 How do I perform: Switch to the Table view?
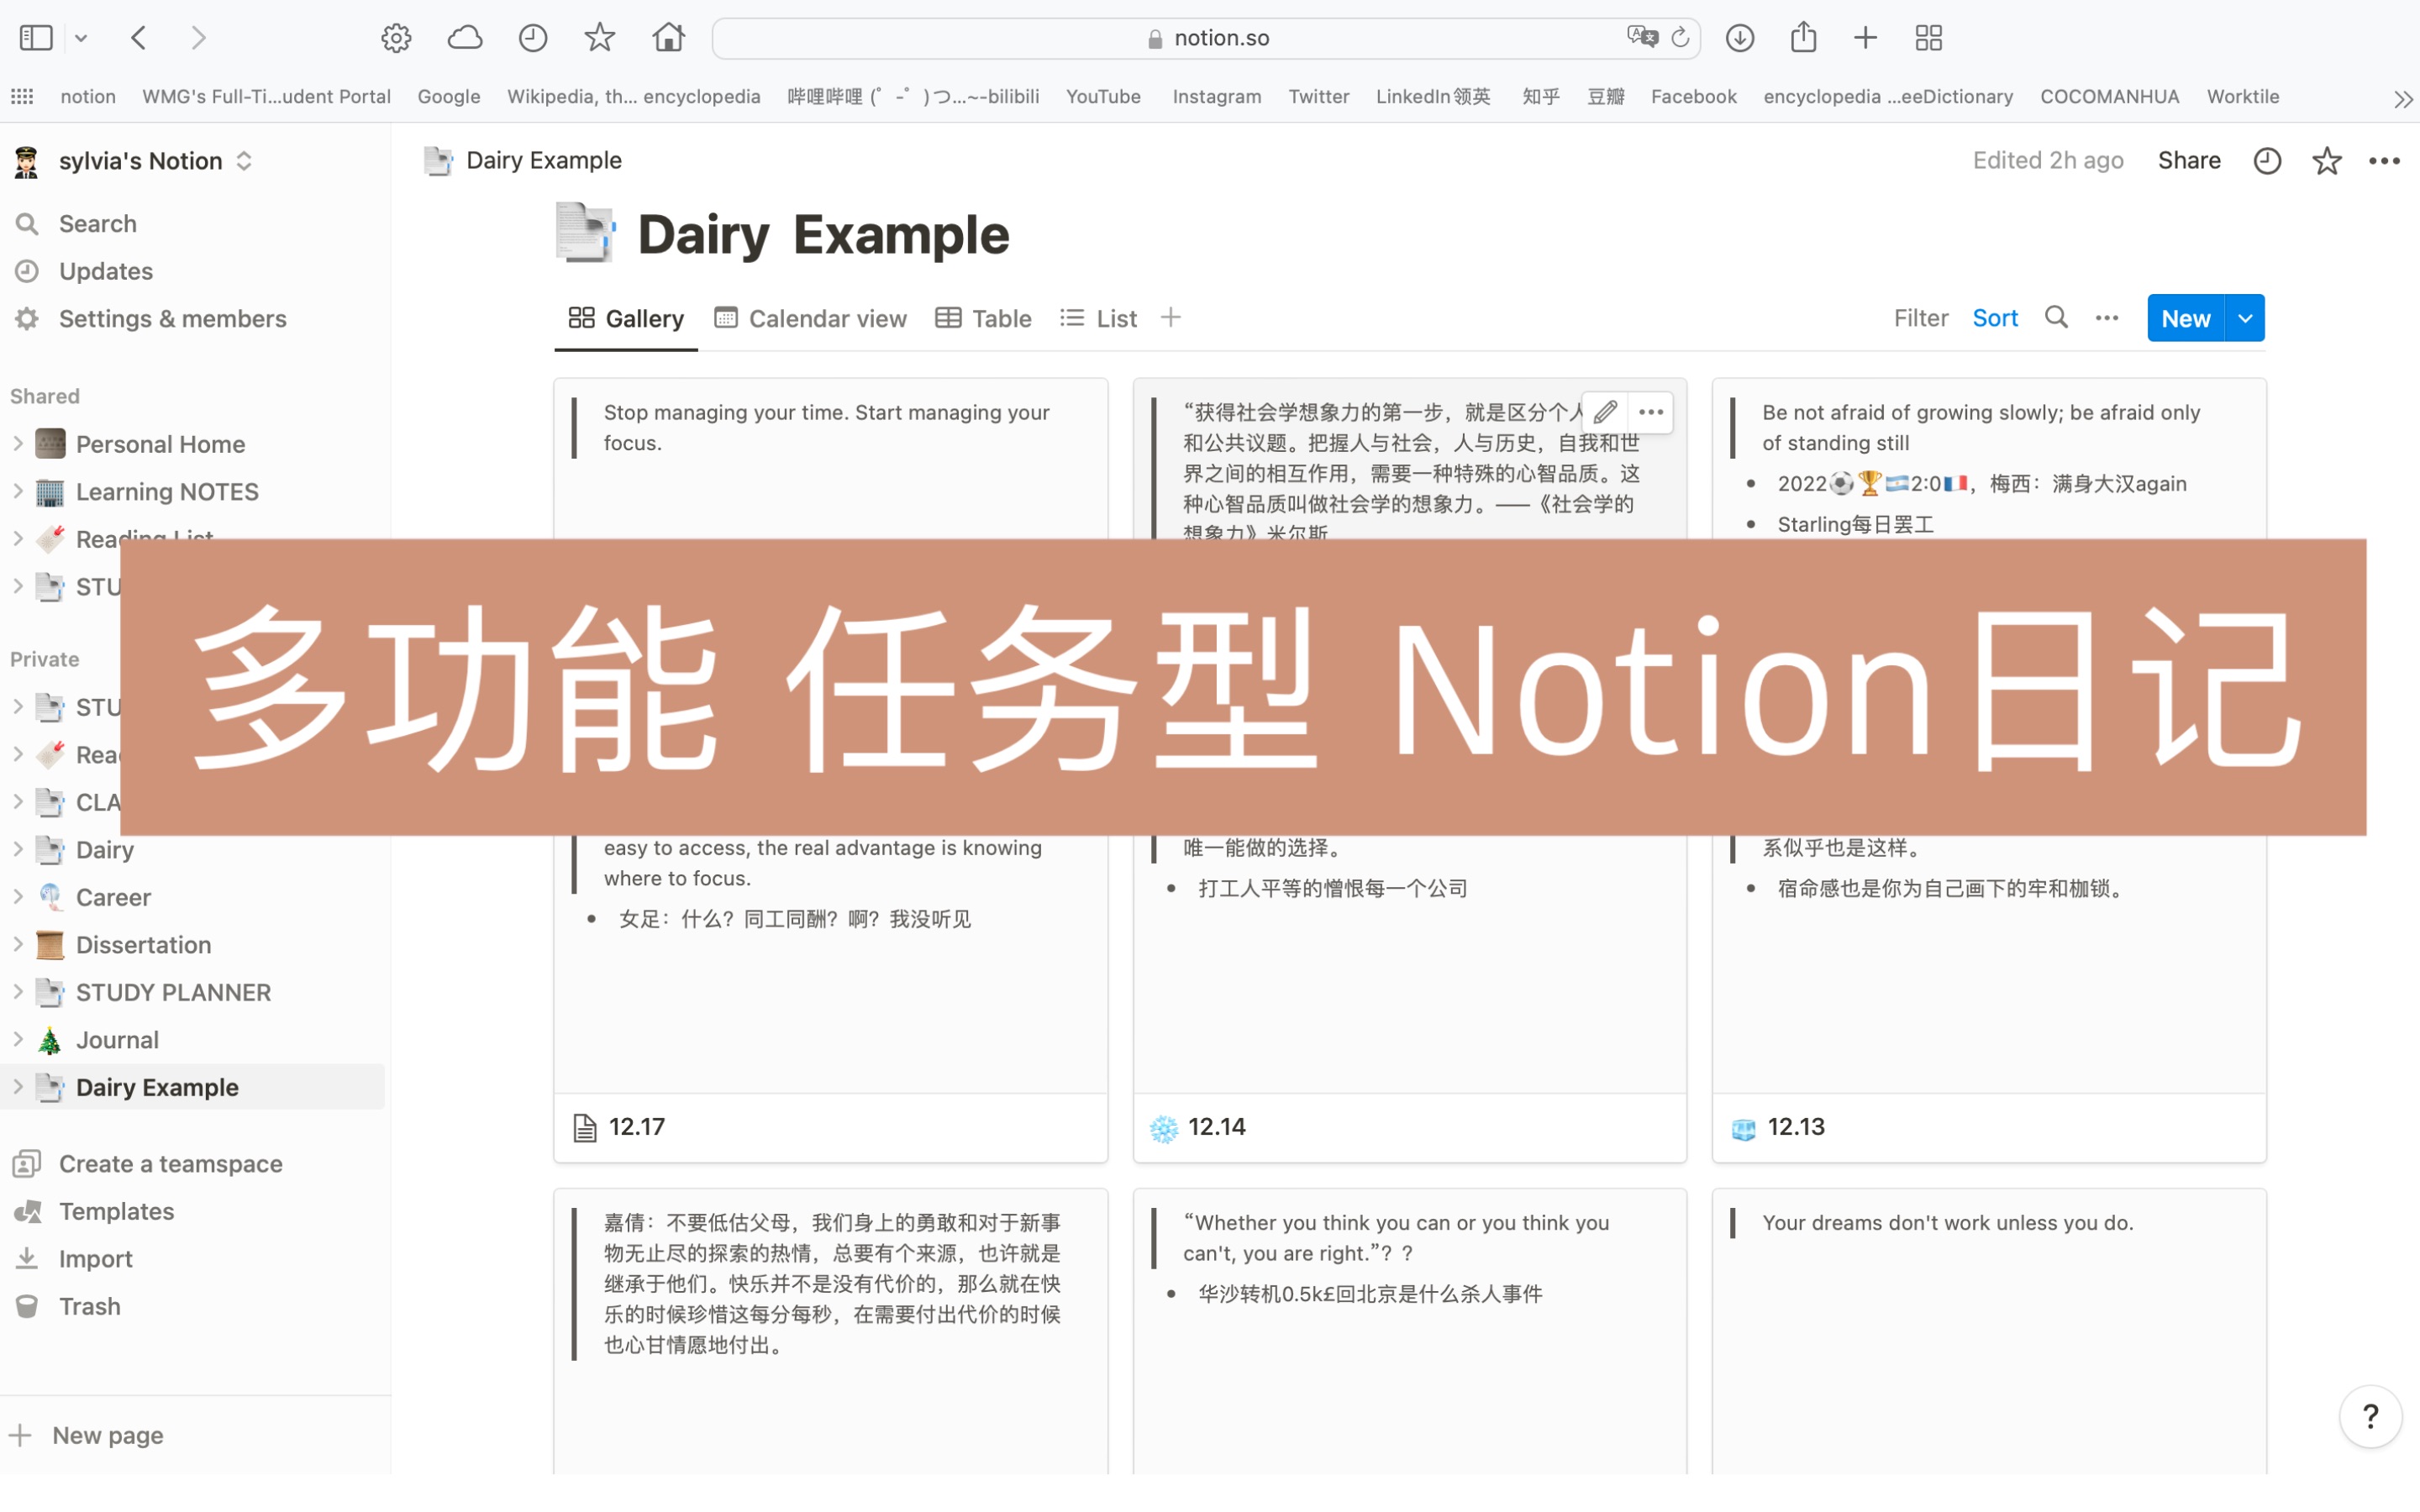(x=999, y=318)
